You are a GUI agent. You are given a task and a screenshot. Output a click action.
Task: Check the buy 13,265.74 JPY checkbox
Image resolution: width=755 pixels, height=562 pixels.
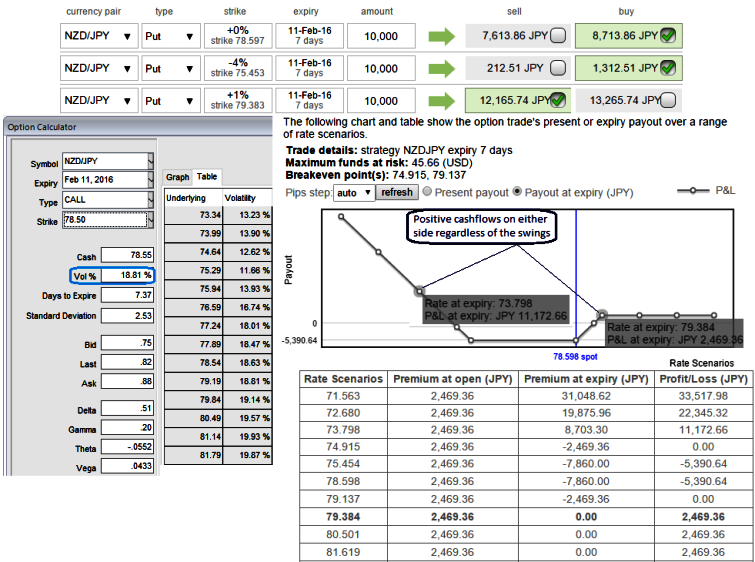667,100
